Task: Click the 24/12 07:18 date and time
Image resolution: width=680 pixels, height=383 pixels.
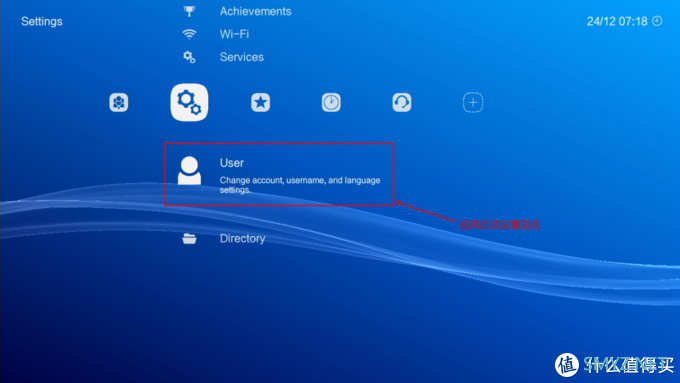Action: tap(617, 21)
